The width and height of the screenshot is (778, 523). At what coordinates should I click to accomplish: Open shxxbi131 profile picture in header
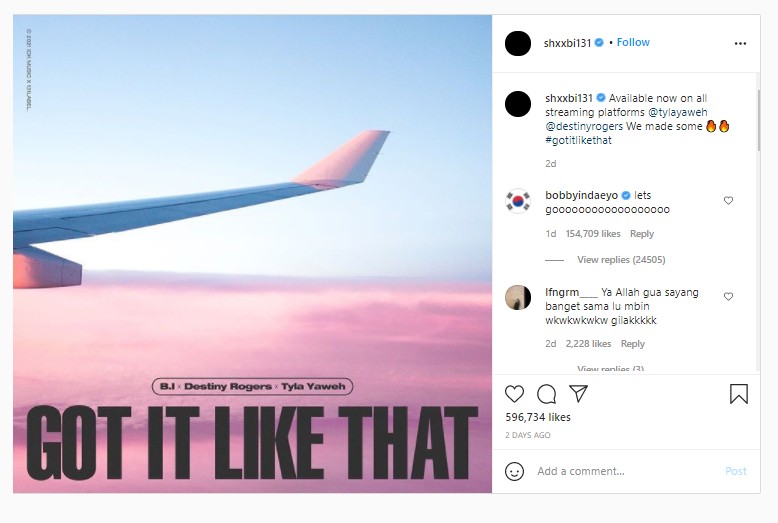pyautogui.click(x=518, y=44)
